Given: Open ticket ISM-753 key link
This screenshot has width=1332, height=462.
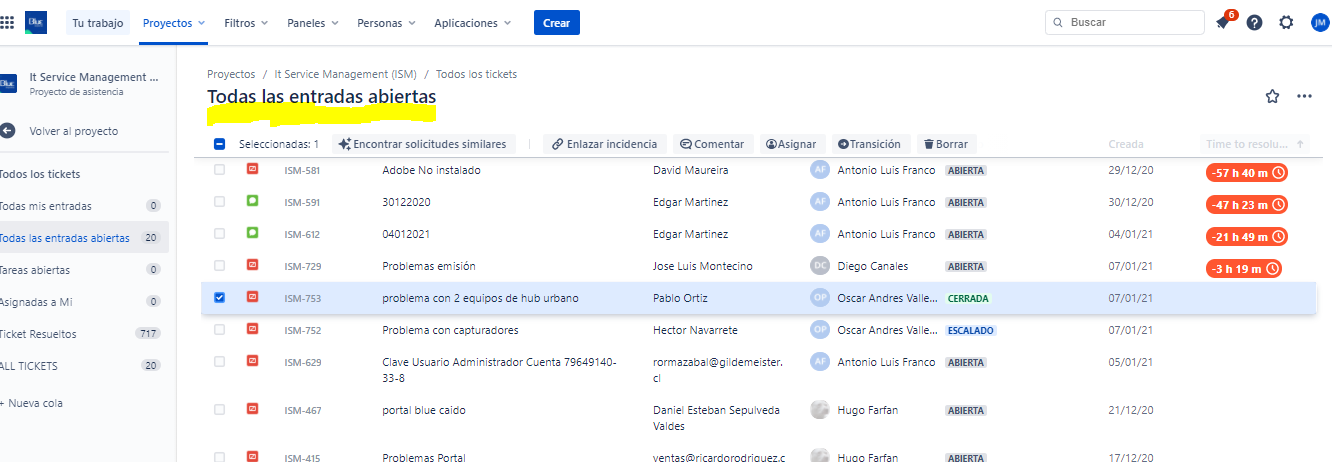Looking at the screenshot, I should (302, 298).
